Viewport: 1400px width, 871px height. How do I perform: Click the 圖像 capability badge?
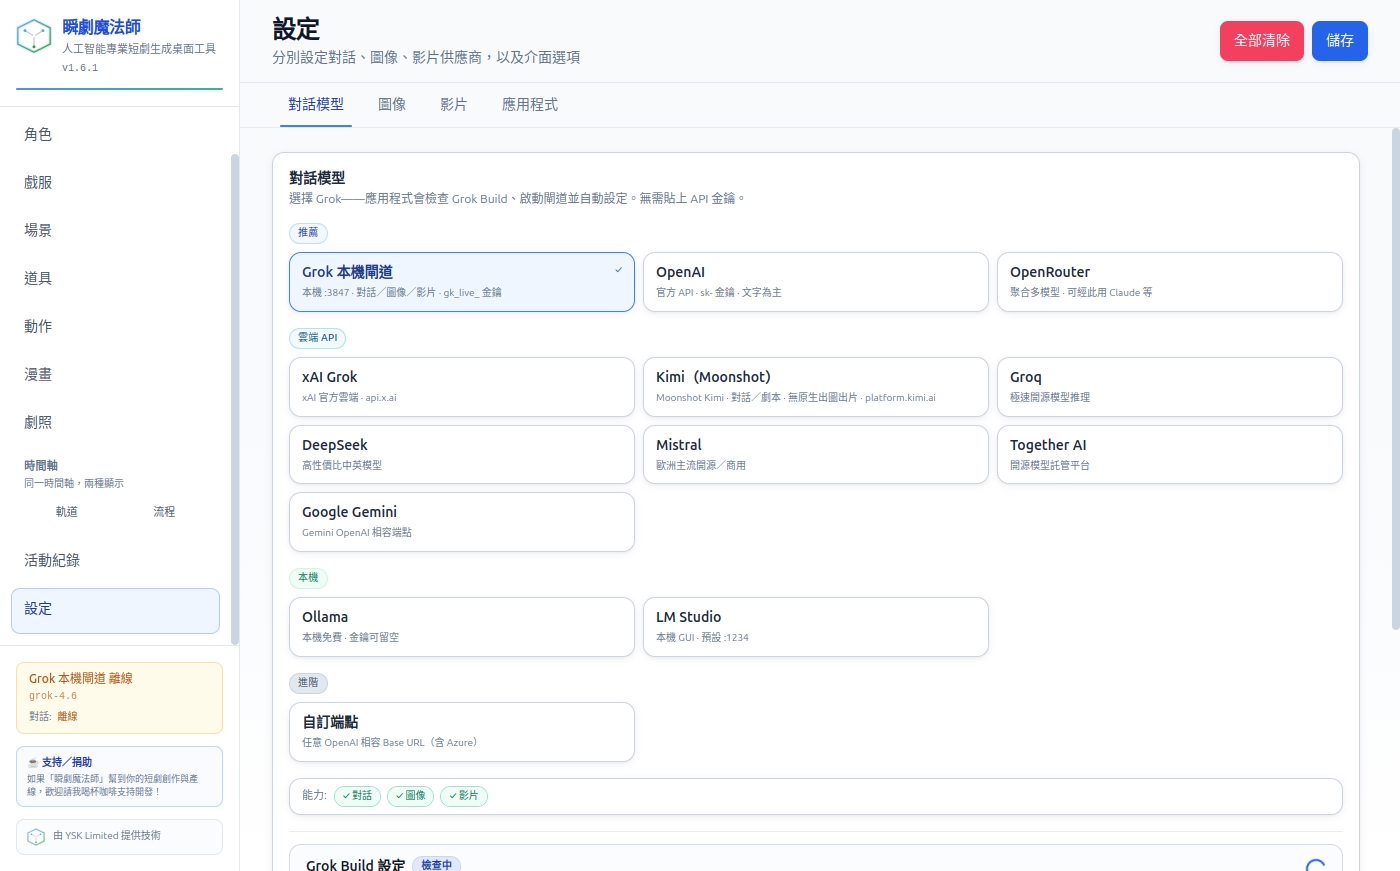tap(411, 796)
